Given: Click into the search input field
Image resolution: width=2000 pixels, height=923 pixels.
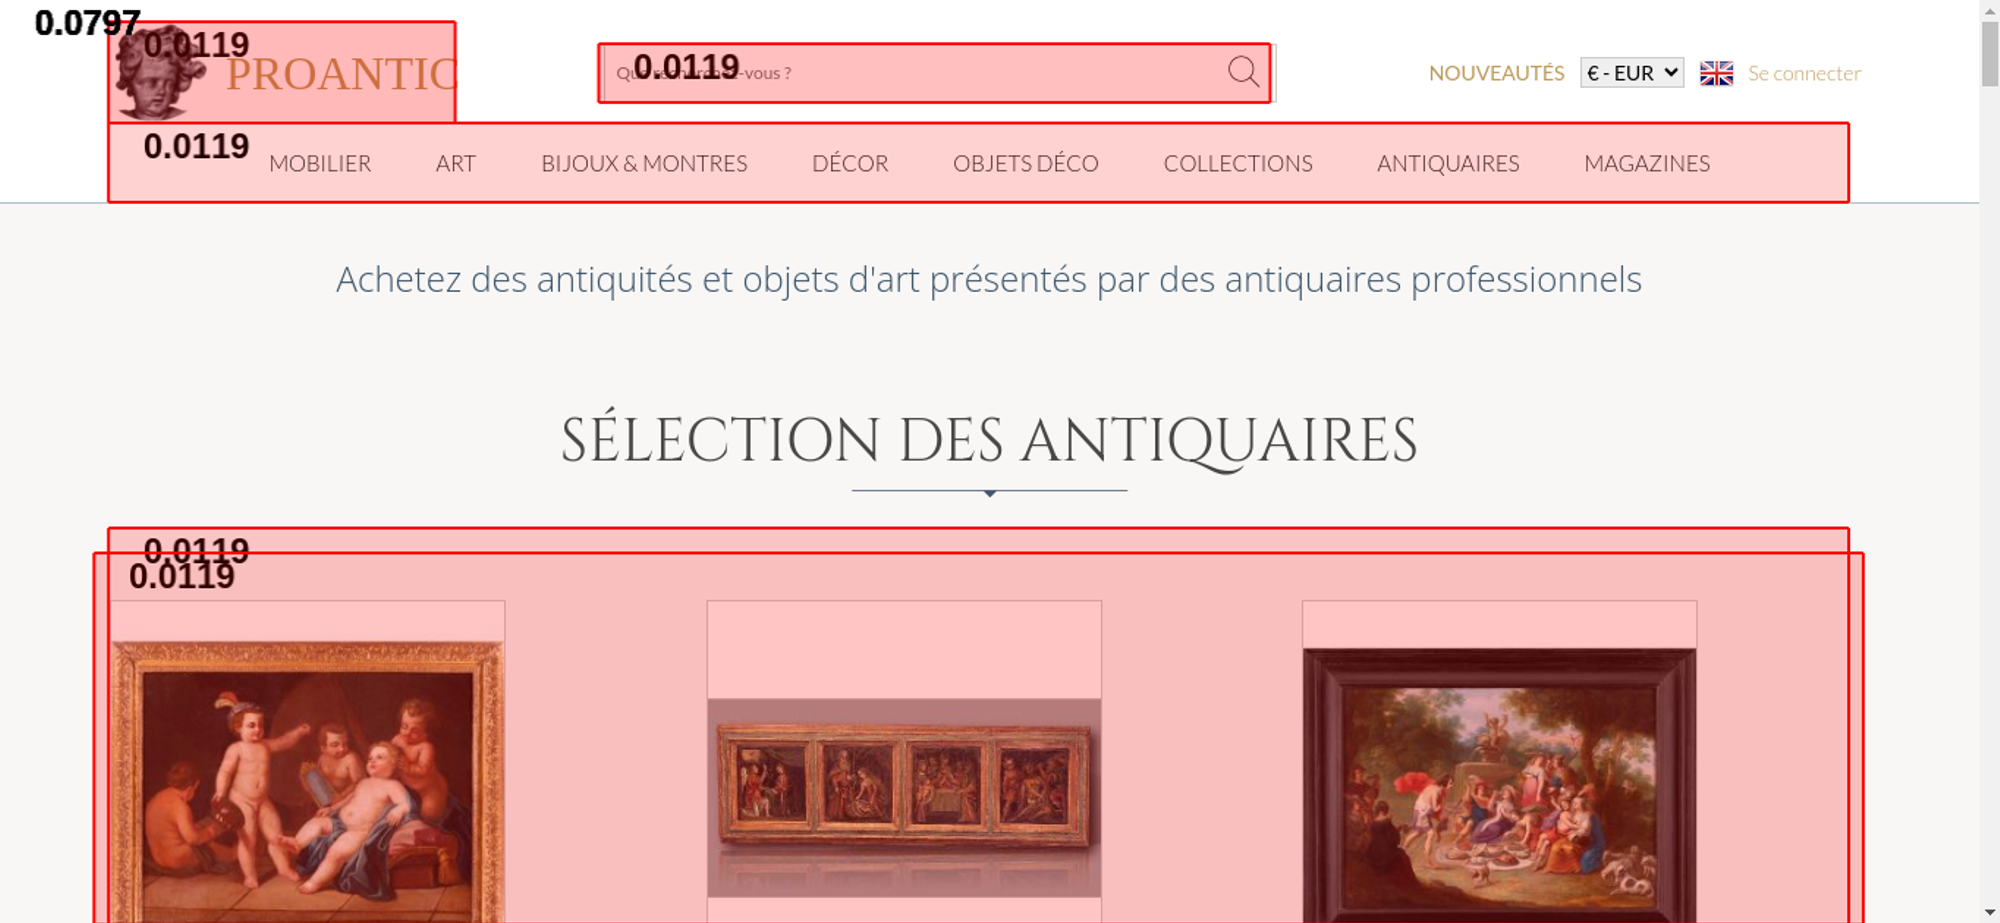Looking at the screenshot, I should pyautogui.click(x=915, y=73).
